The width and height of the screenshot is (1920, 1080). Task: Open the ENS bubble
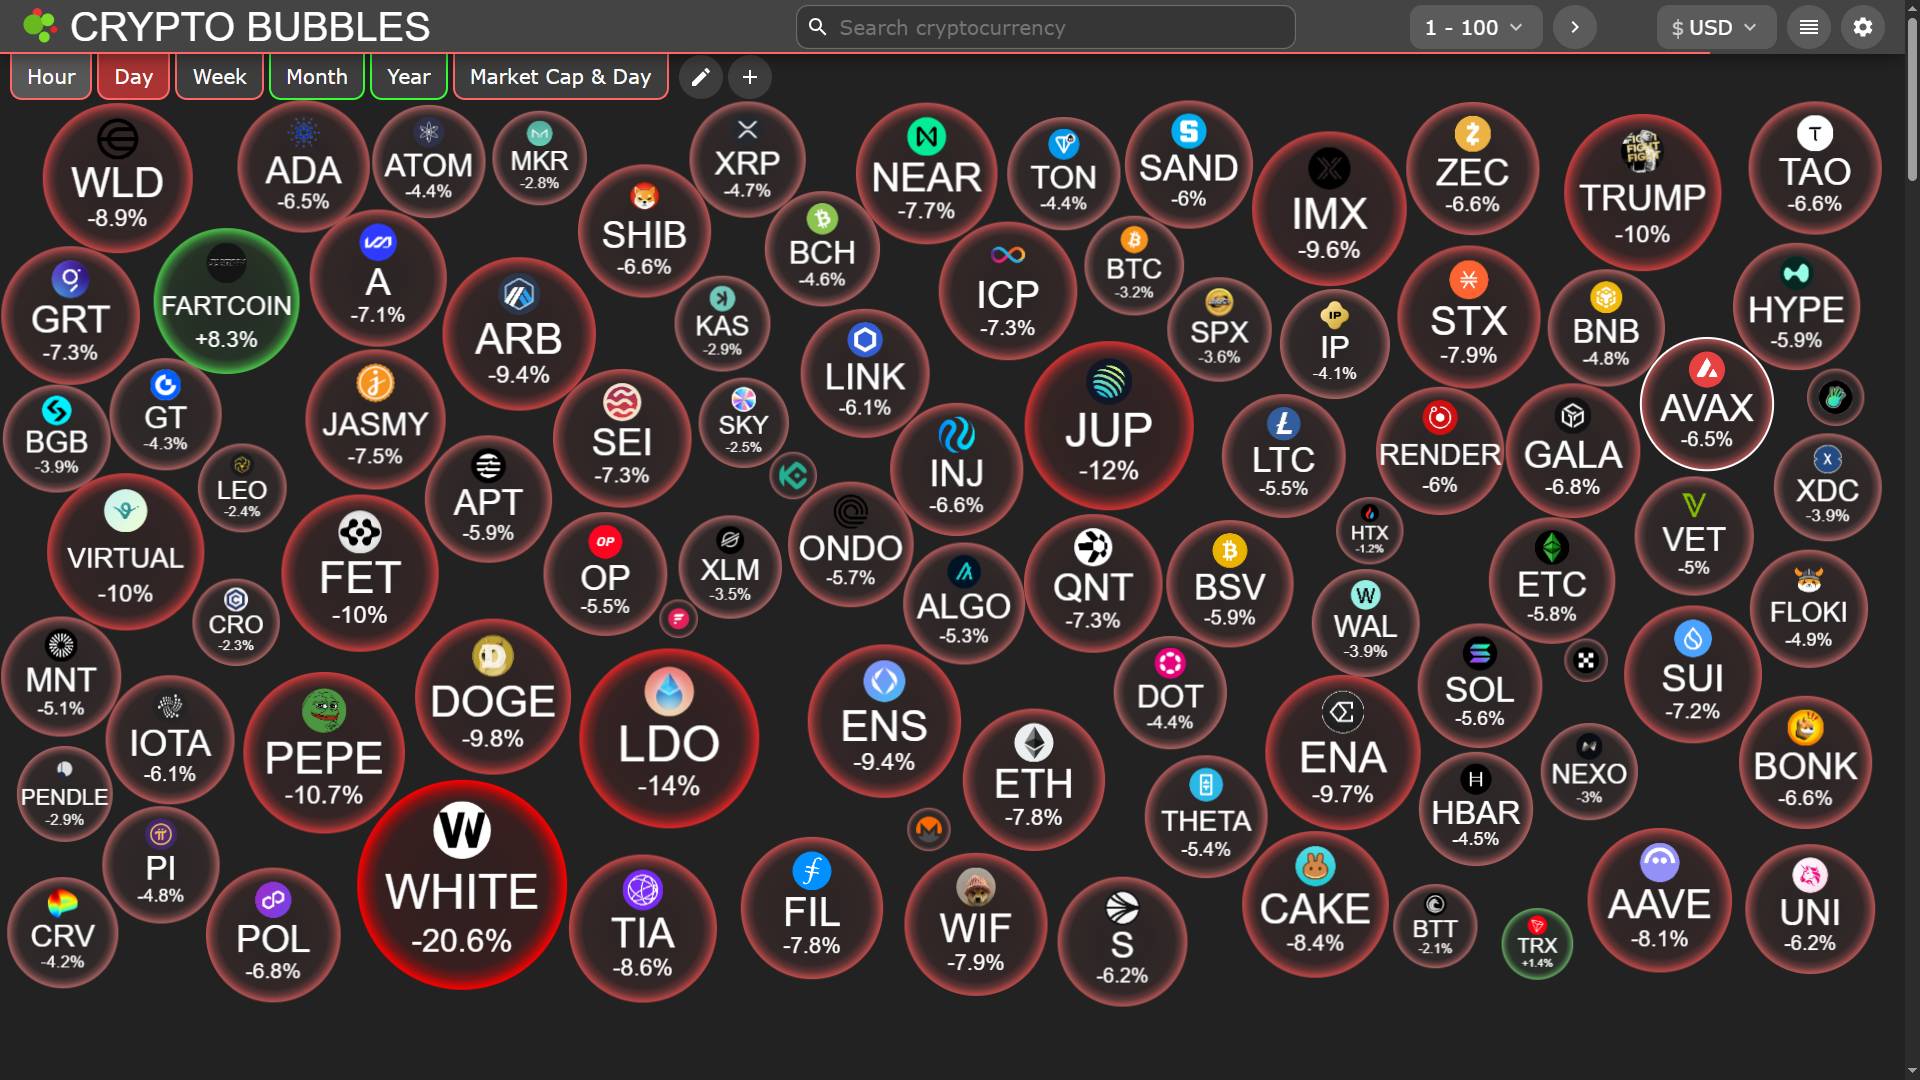pyautogui.click(x=885, y=721)
